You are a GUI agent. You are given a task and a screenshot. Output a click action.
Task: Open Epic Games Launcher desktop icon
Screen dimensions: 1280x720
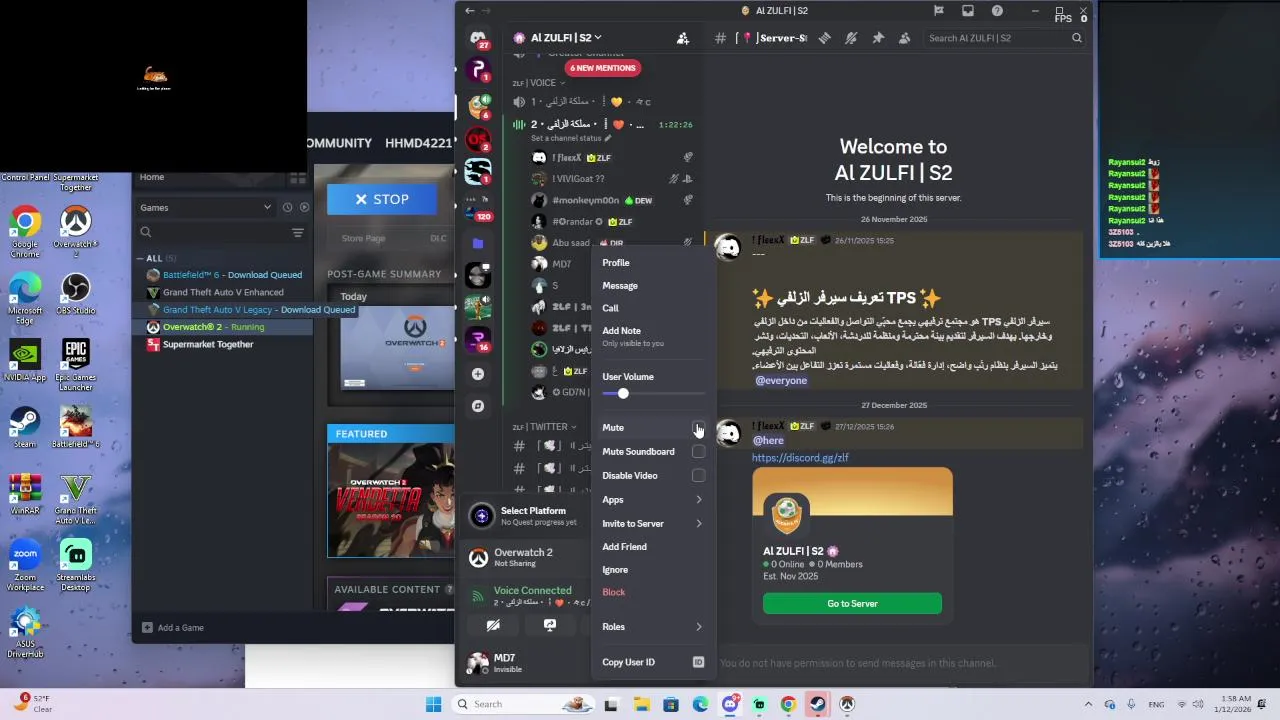click(x=75, y=365)
